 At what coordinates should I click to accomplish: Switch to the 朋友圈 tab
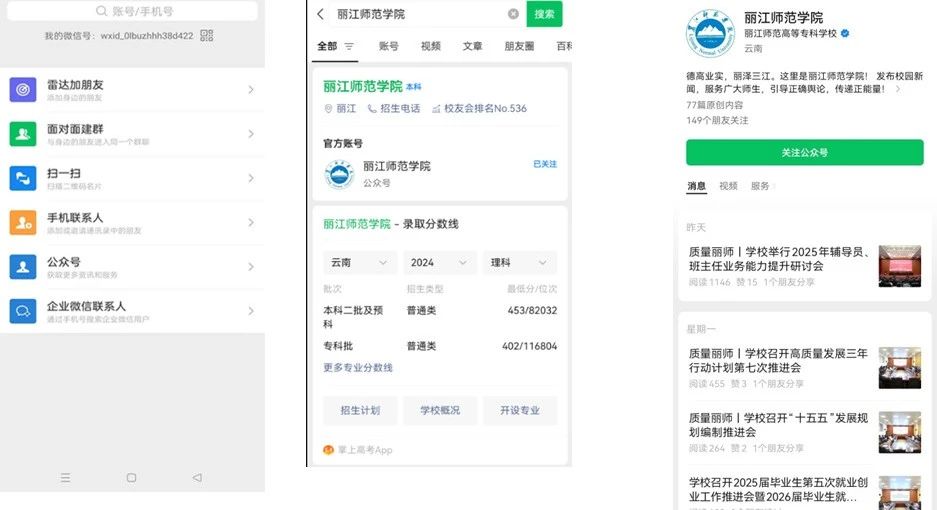coord(519,46)
